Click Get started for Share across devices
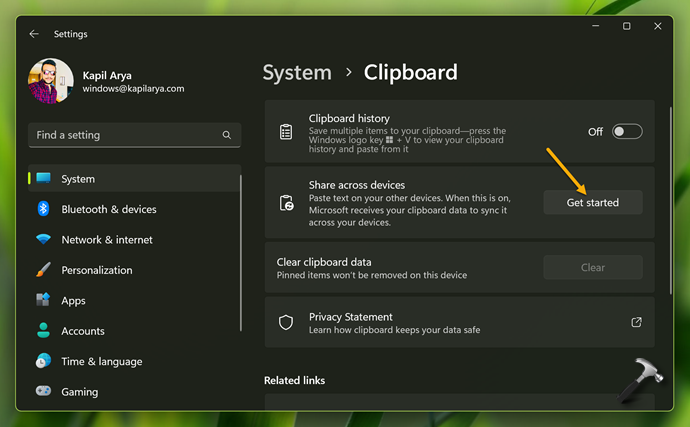Viewport: 690px width, 427px height. 592,202
